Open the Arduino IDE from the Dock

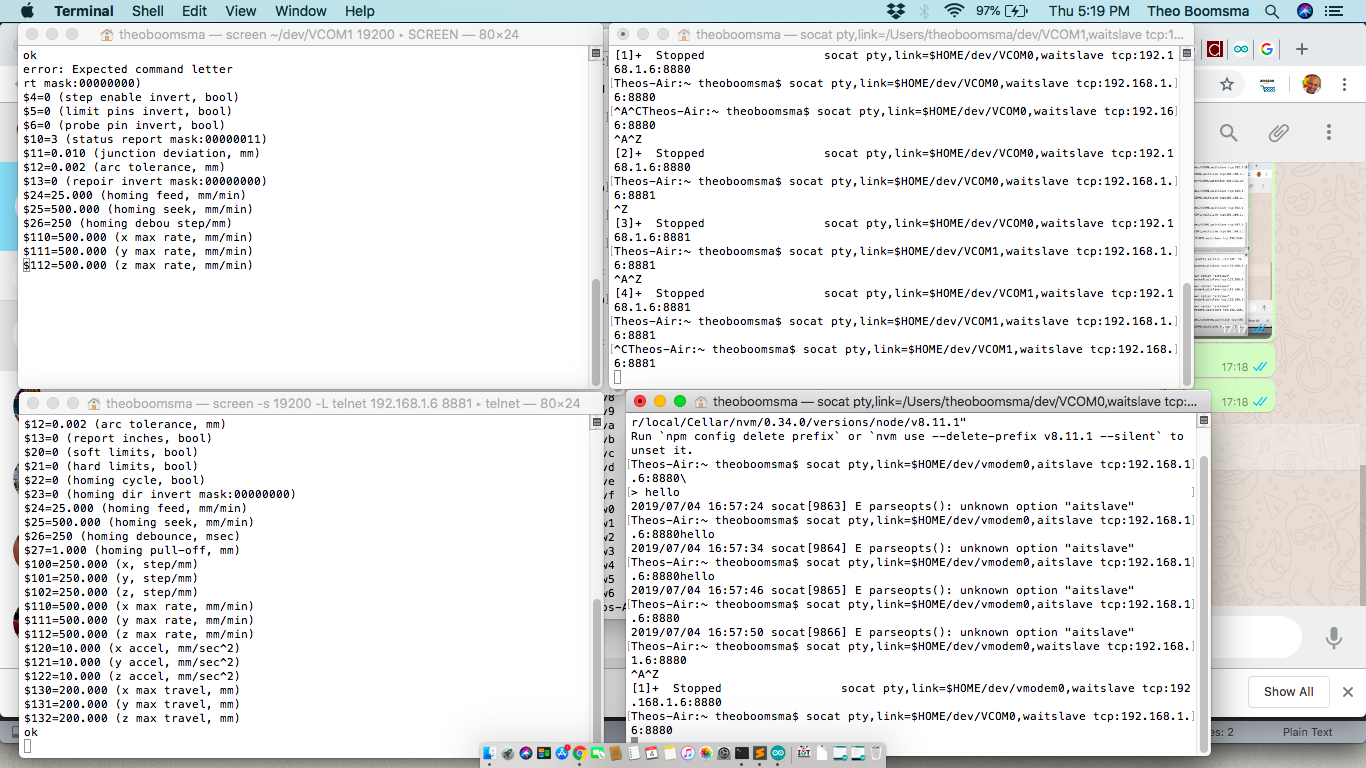tap(777, 754)
